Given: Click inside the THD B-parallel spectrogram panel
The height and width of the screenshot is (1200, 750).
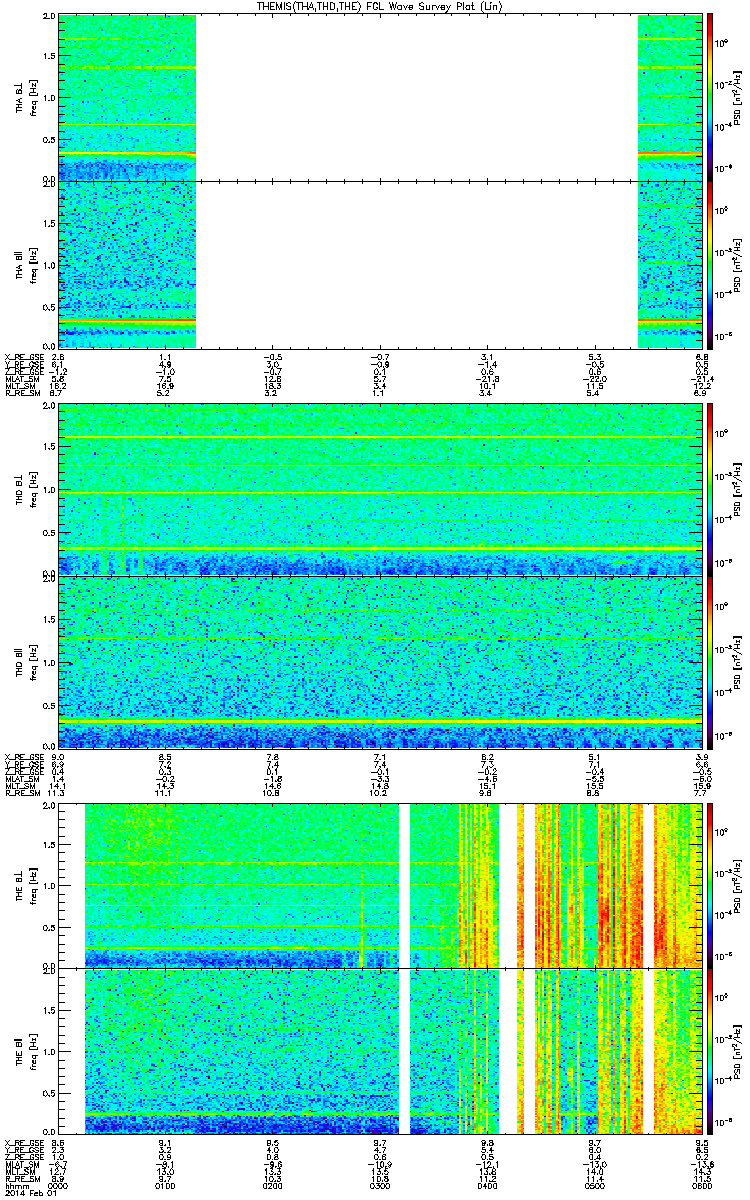Looking at the screenshot, I should [381, 661].
